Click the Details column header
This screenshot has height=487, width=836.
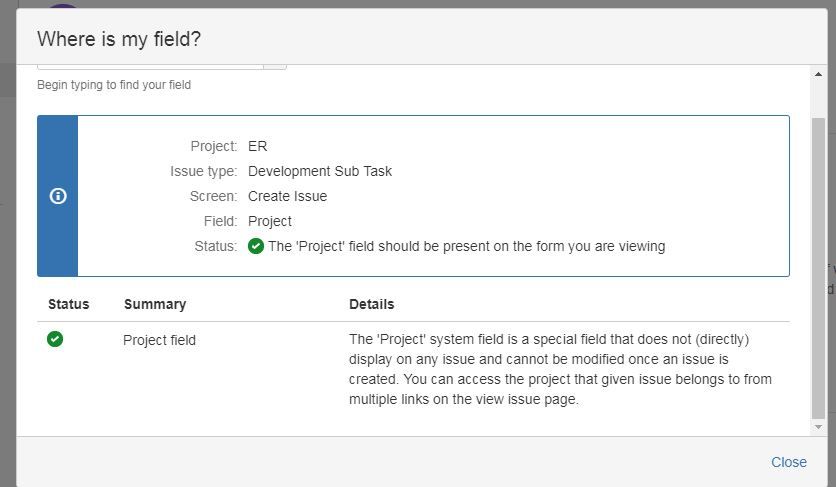coord(371,304)
